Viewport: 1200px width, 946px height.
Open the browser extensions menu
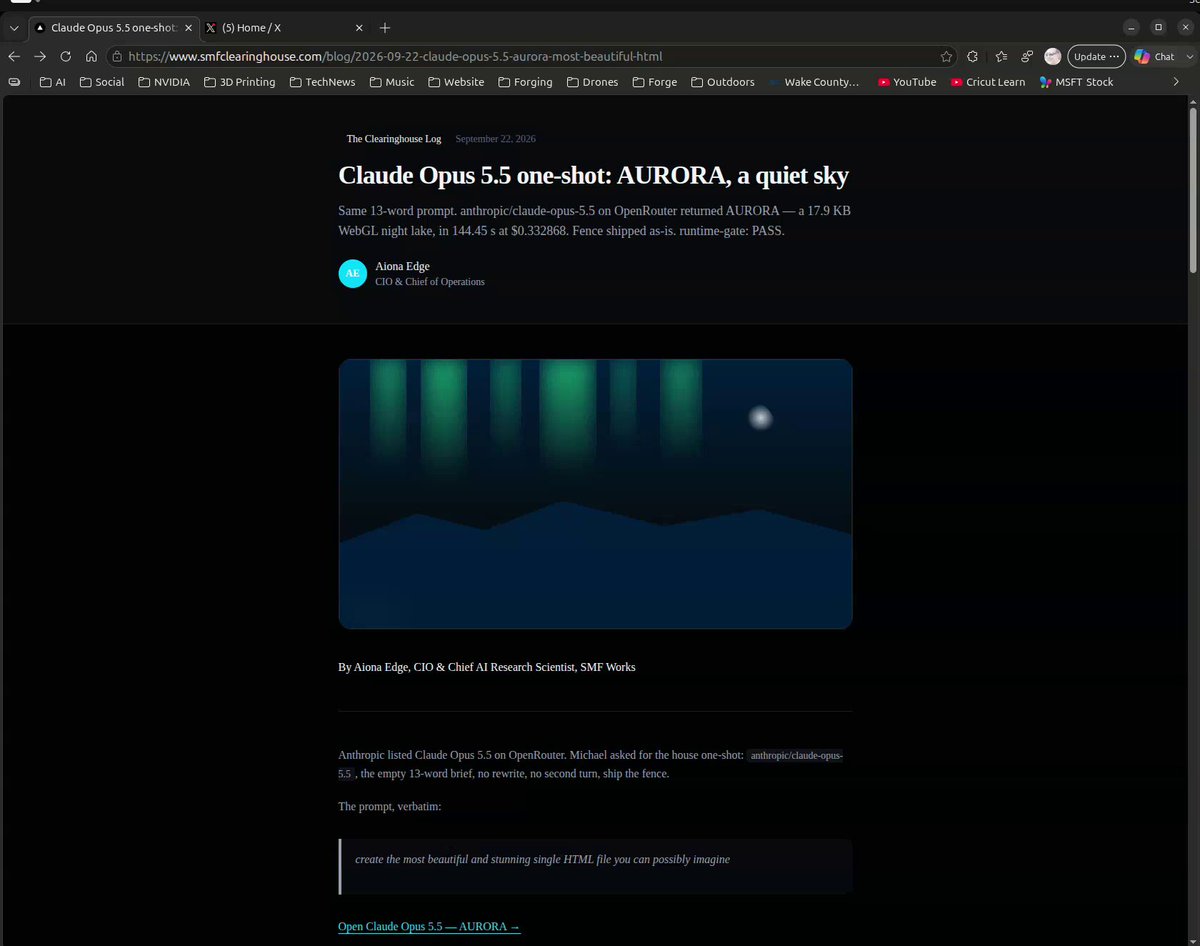[x=973, y=56]
